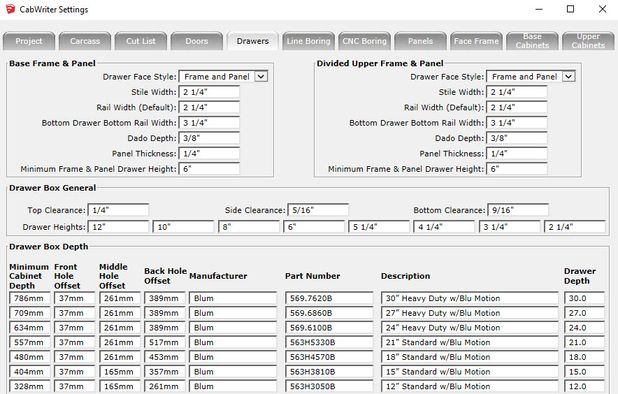This screenshot has height=394, width=618.
Task: Edit Base Frame Dado Depth field
Action: pyautogui.click(x=209, y=138)
